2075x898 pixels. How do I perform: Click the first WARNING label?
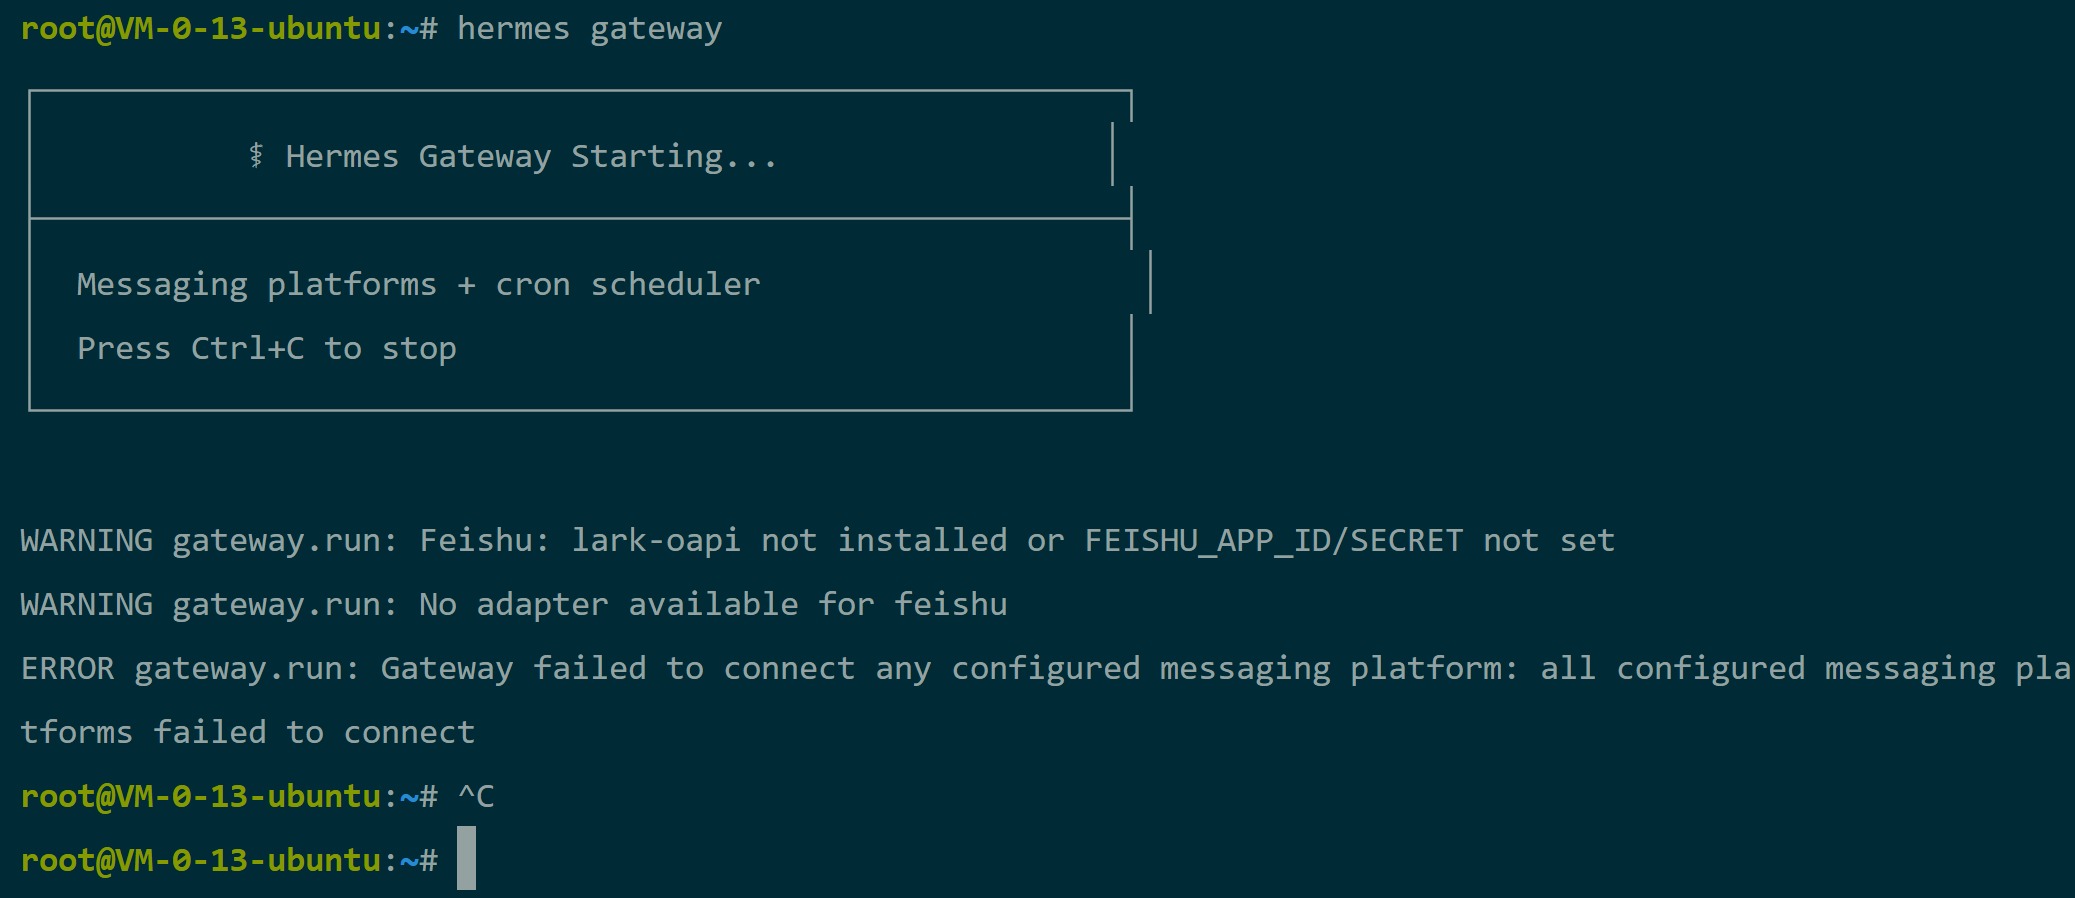point(87,541)
